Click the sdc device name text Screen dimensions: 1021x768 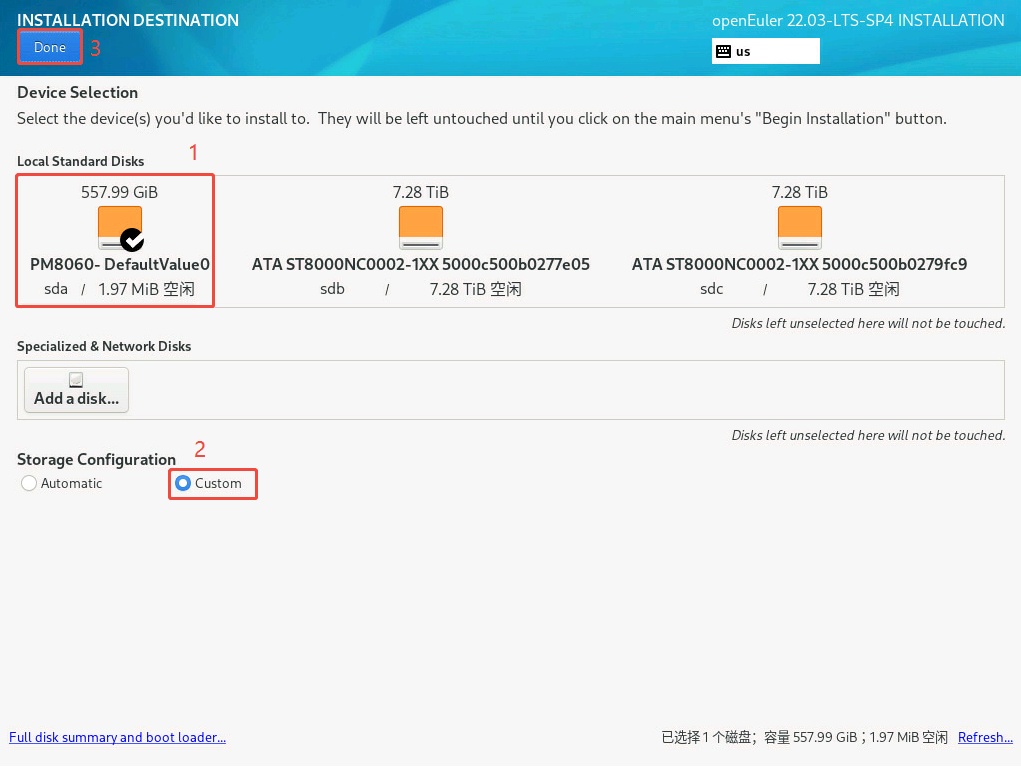point(712,289)
